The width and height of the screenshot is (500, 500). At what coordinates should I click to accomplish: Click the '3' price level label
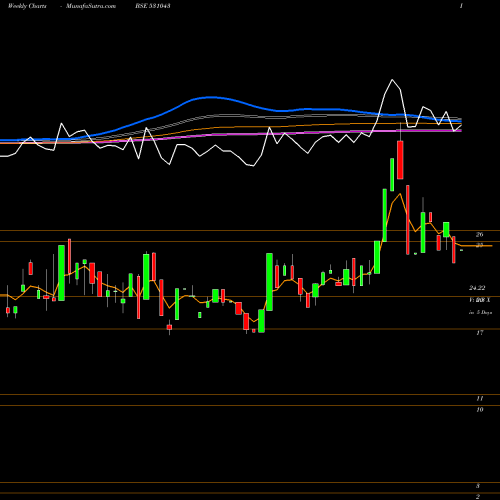[x=478, y=486]
